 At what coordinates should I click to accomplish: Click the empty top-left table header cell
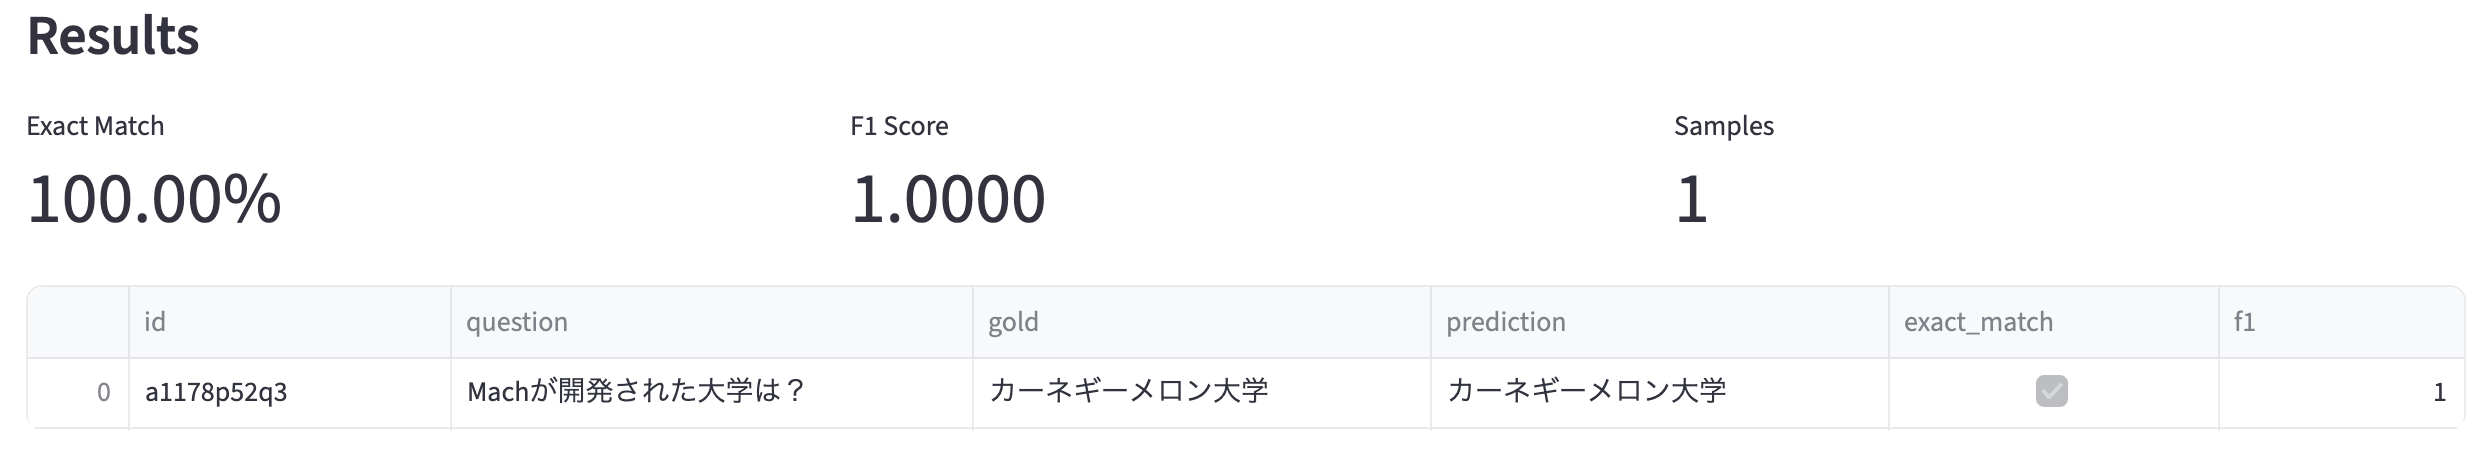pyautogui.click(x=78, y=322)
